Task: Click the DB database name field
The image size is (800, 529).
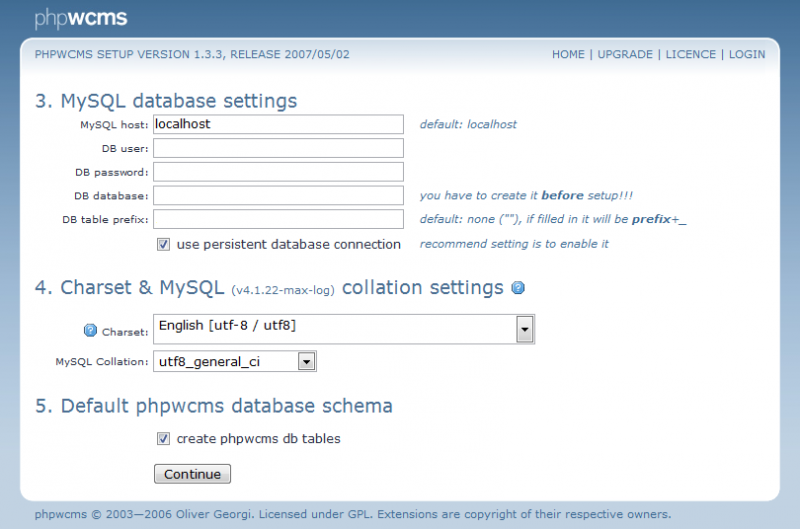Action: click(278, 195)
